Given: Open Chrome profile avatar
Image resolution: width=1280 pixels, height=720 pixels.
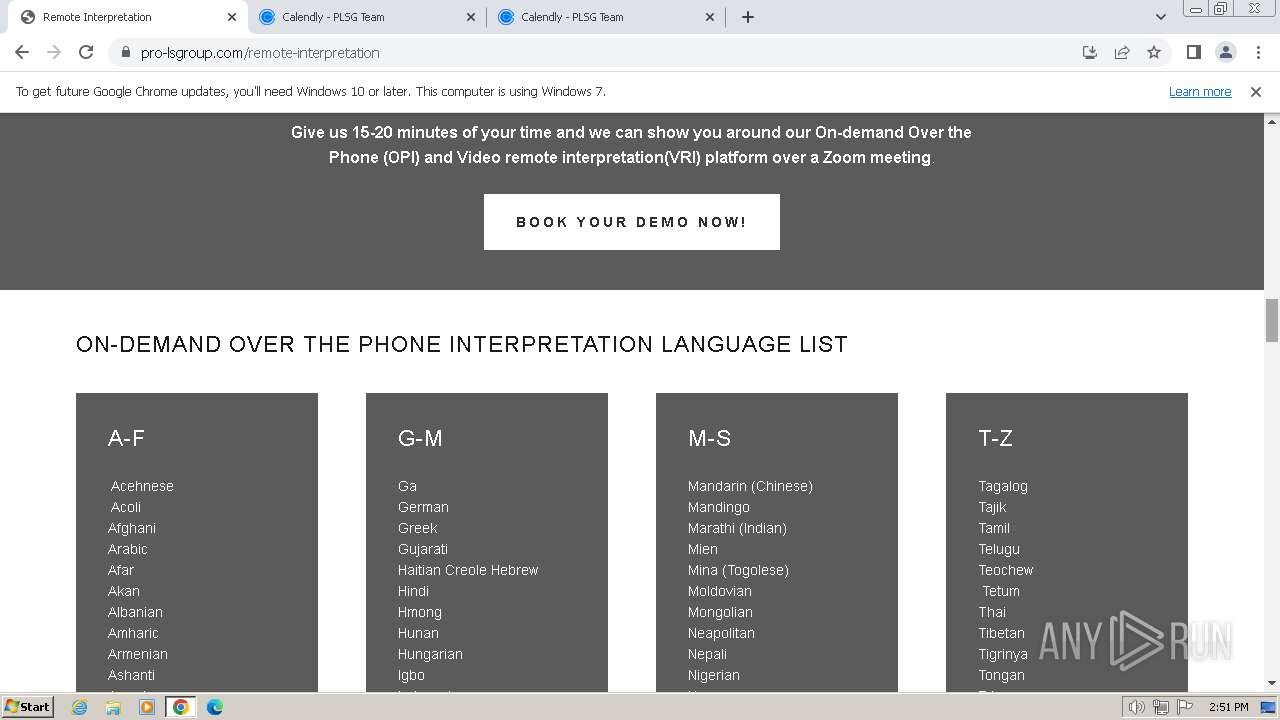Looking at the screenshot, I should click(1226, 53).
